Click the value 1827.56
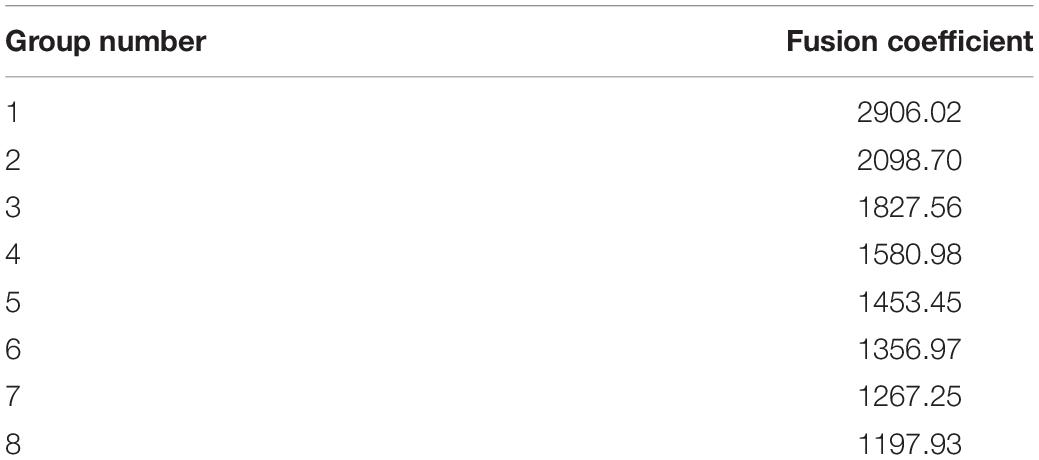 (908, 207)
